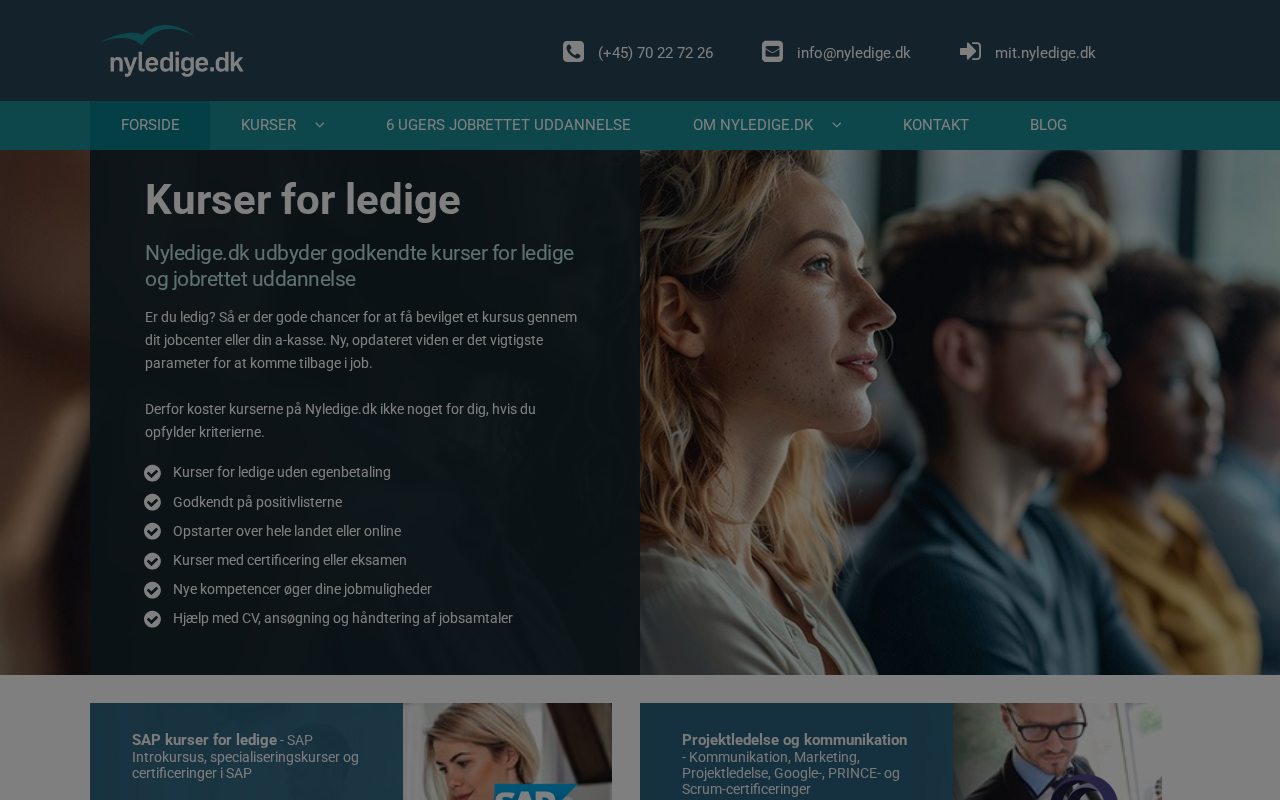The height and width of the screenshot is (800, 1280).
Task: Click the envelope email icon
Action: pos(772,51)
